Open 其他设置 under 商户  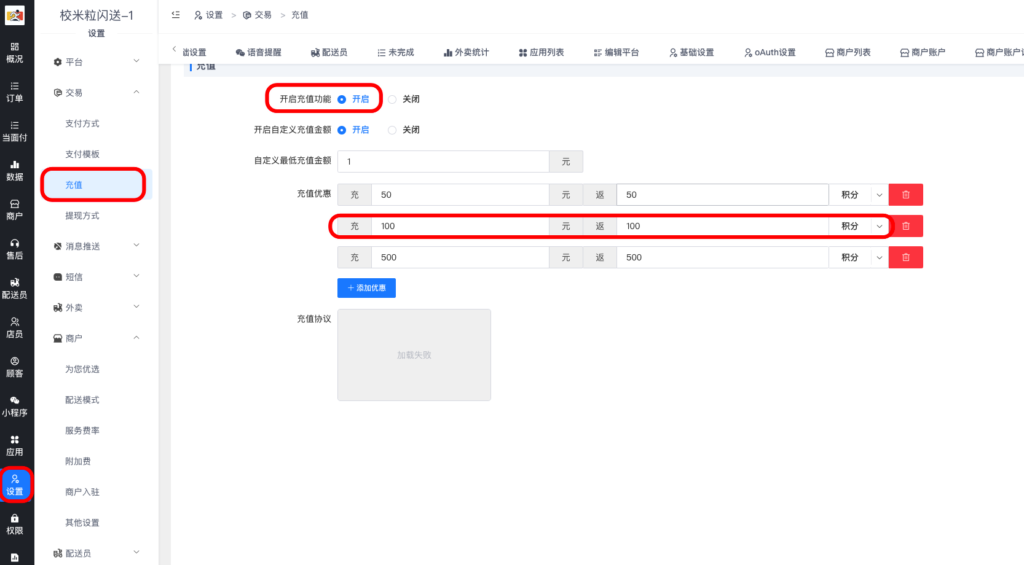coord(82,523)
